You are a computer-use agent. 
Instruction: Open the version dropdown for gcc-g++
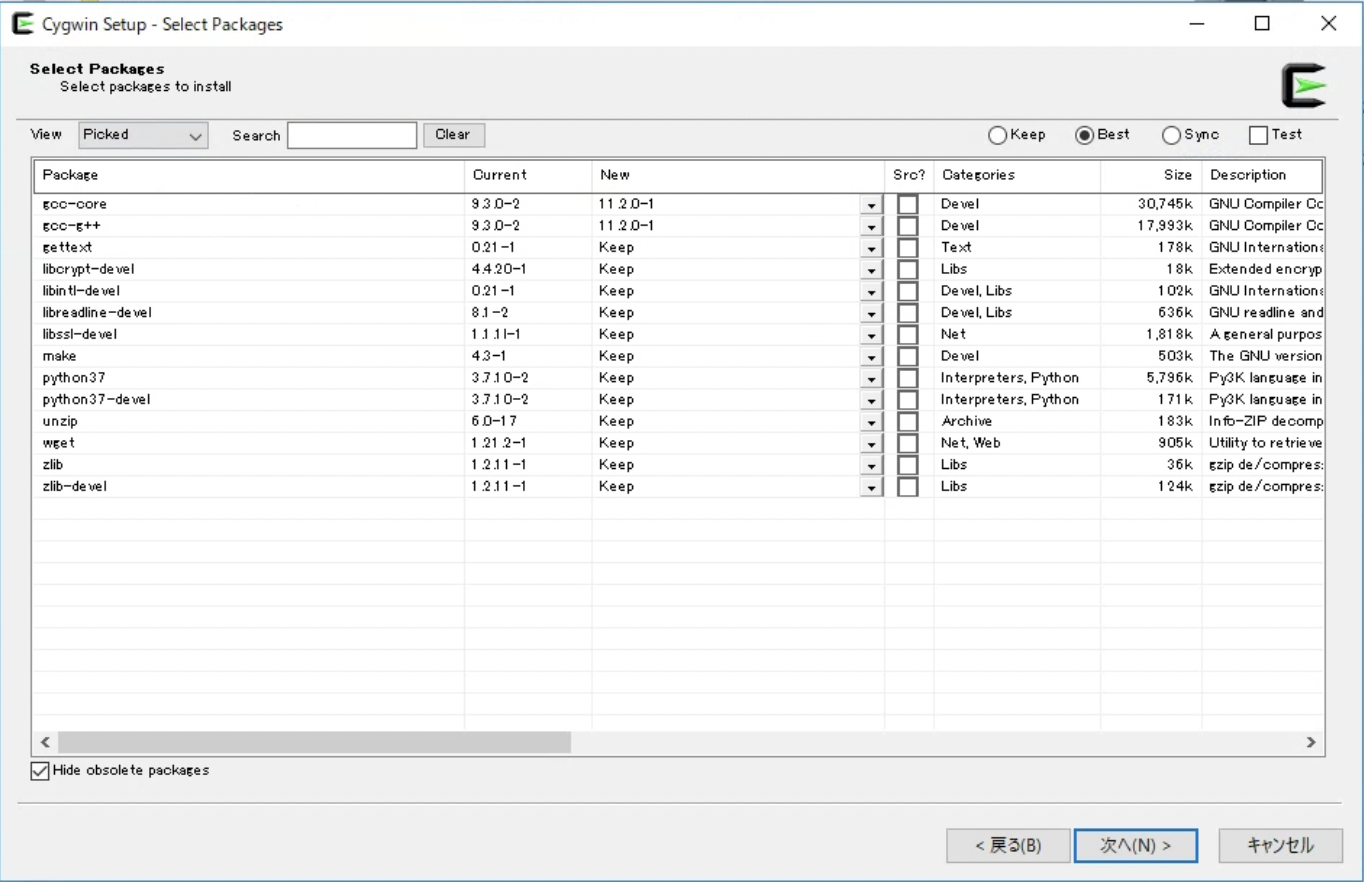pyautogui.click(x=870, y=226)
